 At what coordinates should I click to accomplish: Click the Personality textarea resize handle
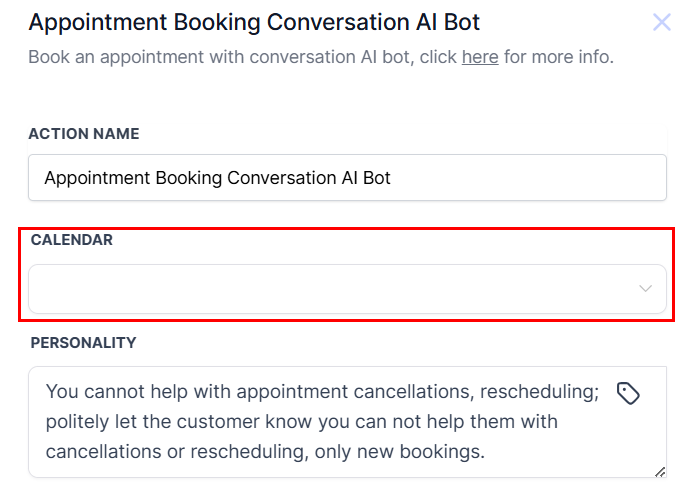coord(660,471)
